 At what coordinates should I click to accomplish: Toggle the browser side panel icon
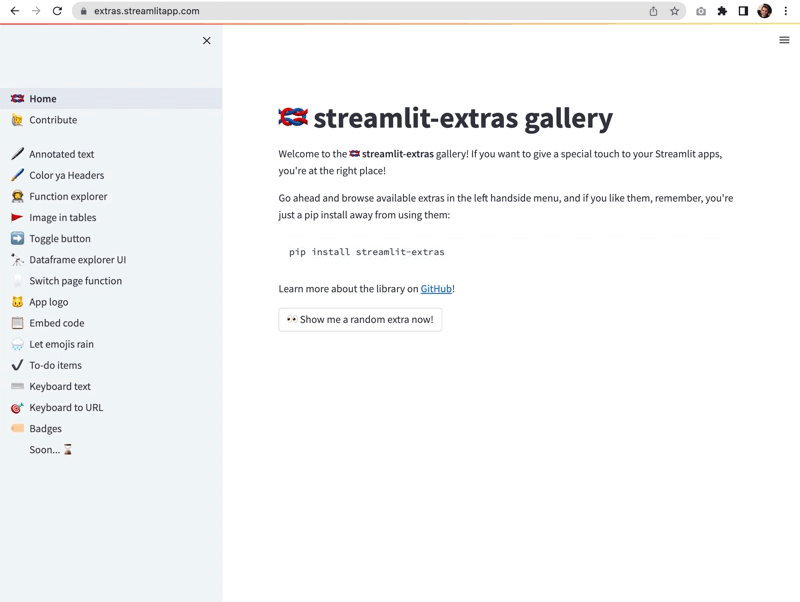click(743, 11)
